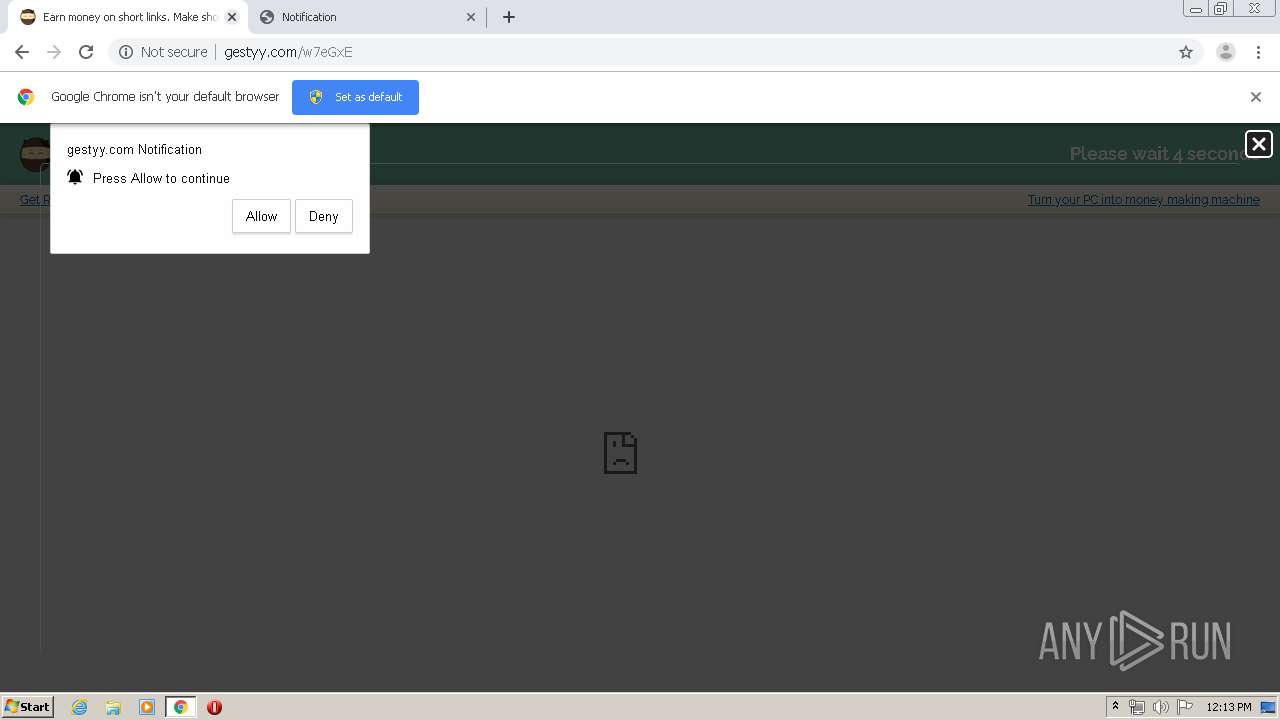
Task: Open the media player taskbar icon
Action: coord(147,707)
